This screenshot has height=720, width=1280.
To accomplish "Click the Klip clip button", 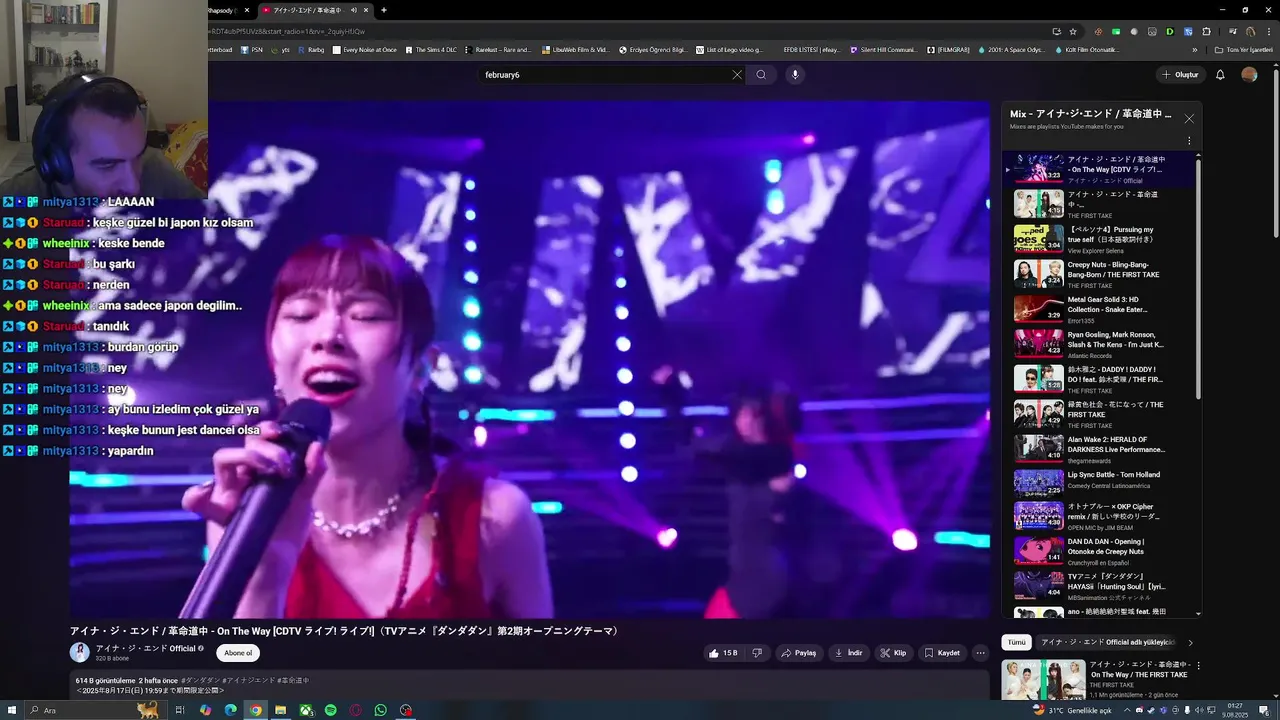I will 893,653.
